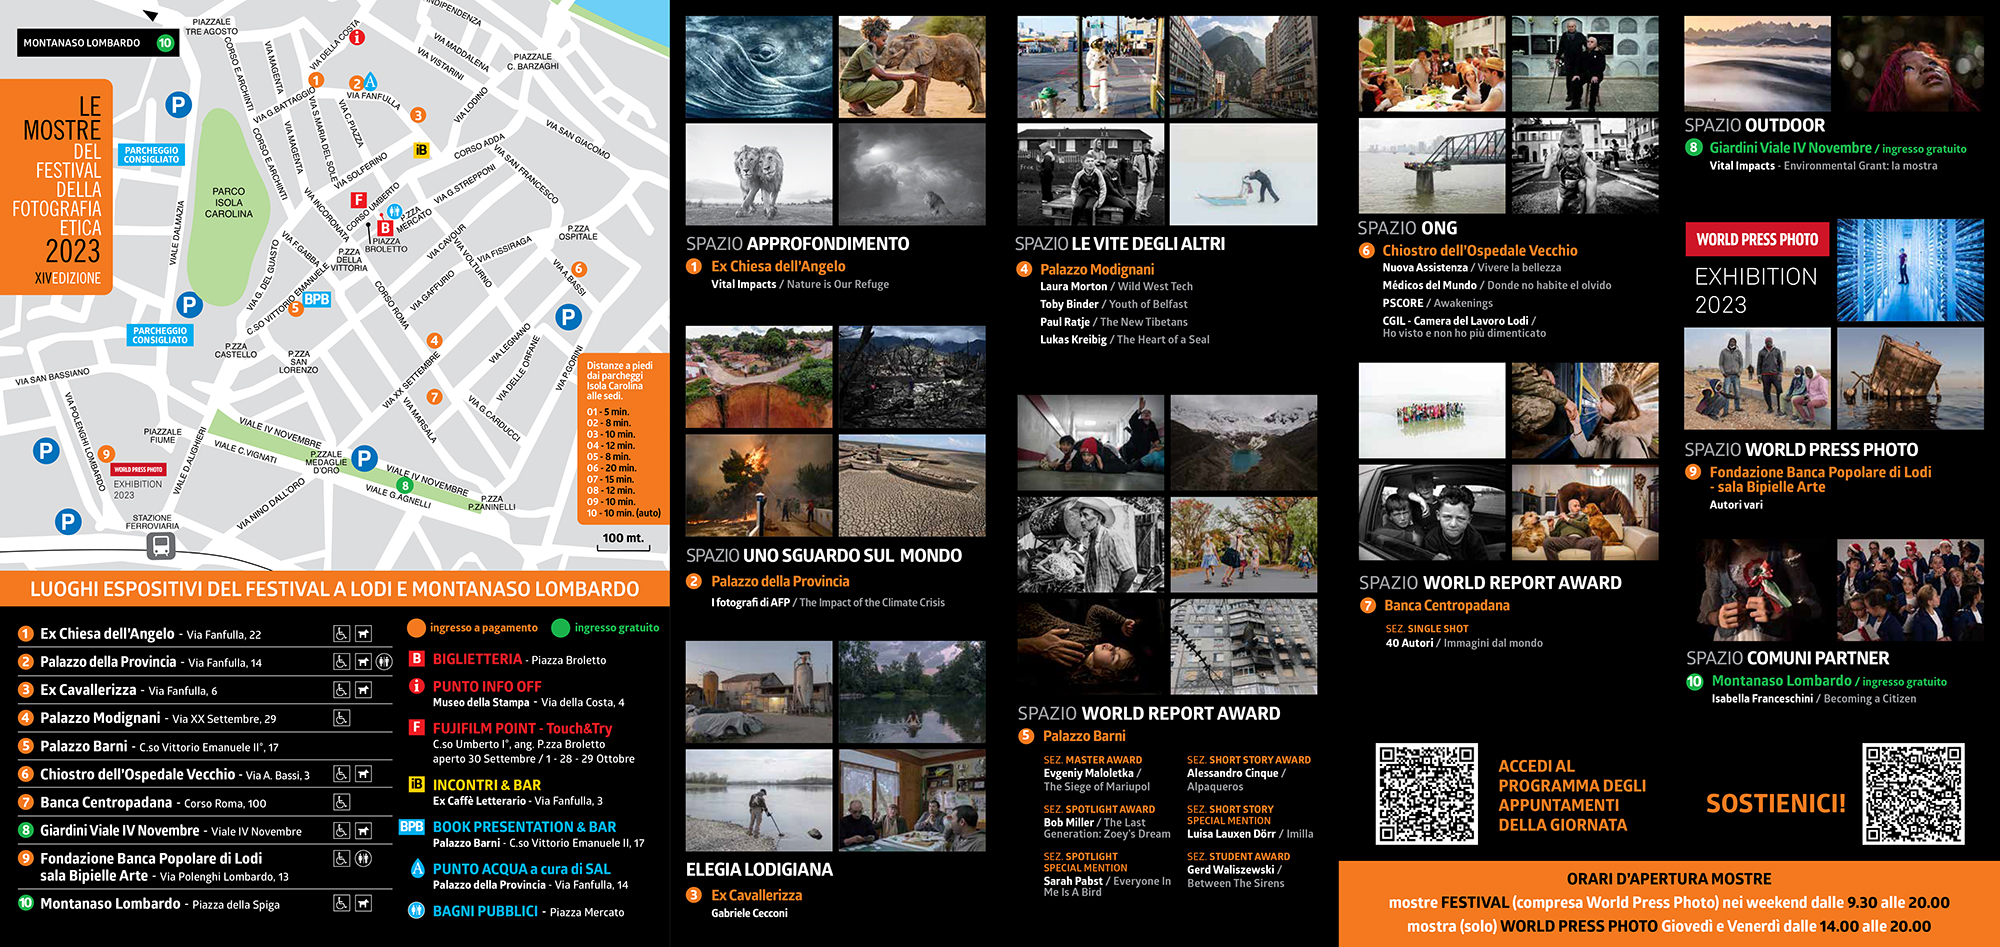
Task: Click 'Banca Centropadana' under Spazio World Report Award
Action: (1447, 605)
